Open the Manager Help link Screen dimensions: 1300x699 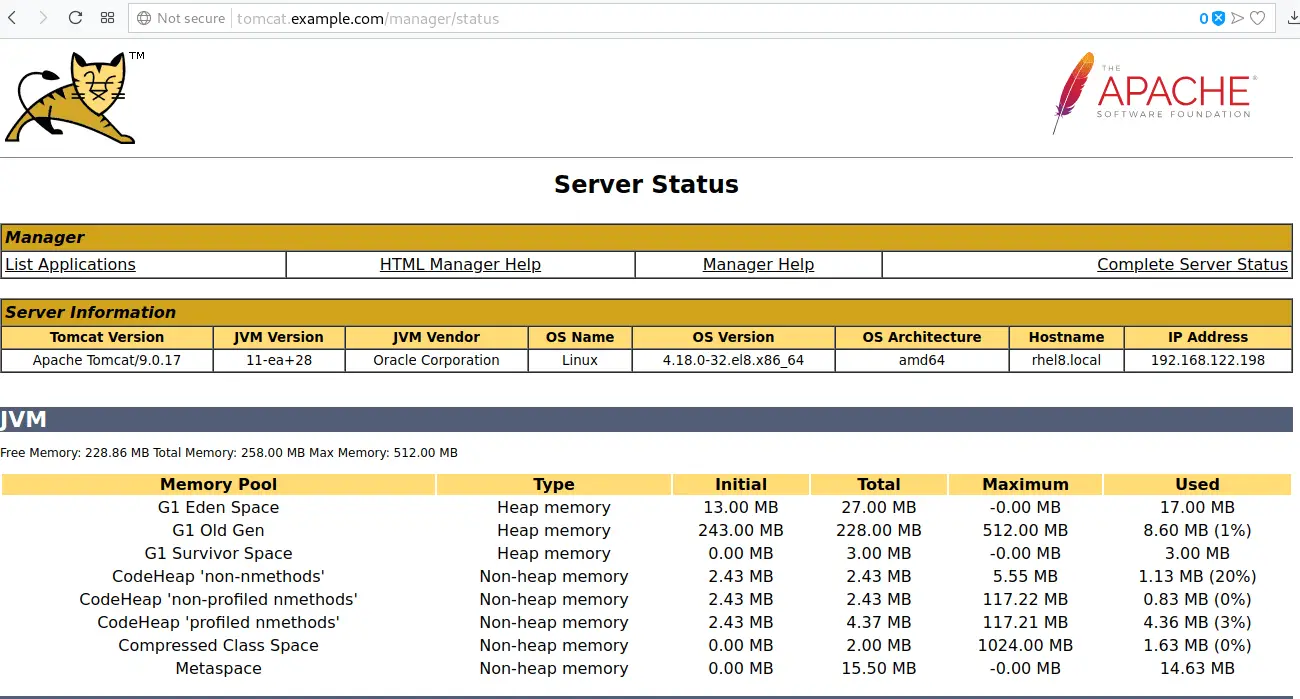click(758, 264)
